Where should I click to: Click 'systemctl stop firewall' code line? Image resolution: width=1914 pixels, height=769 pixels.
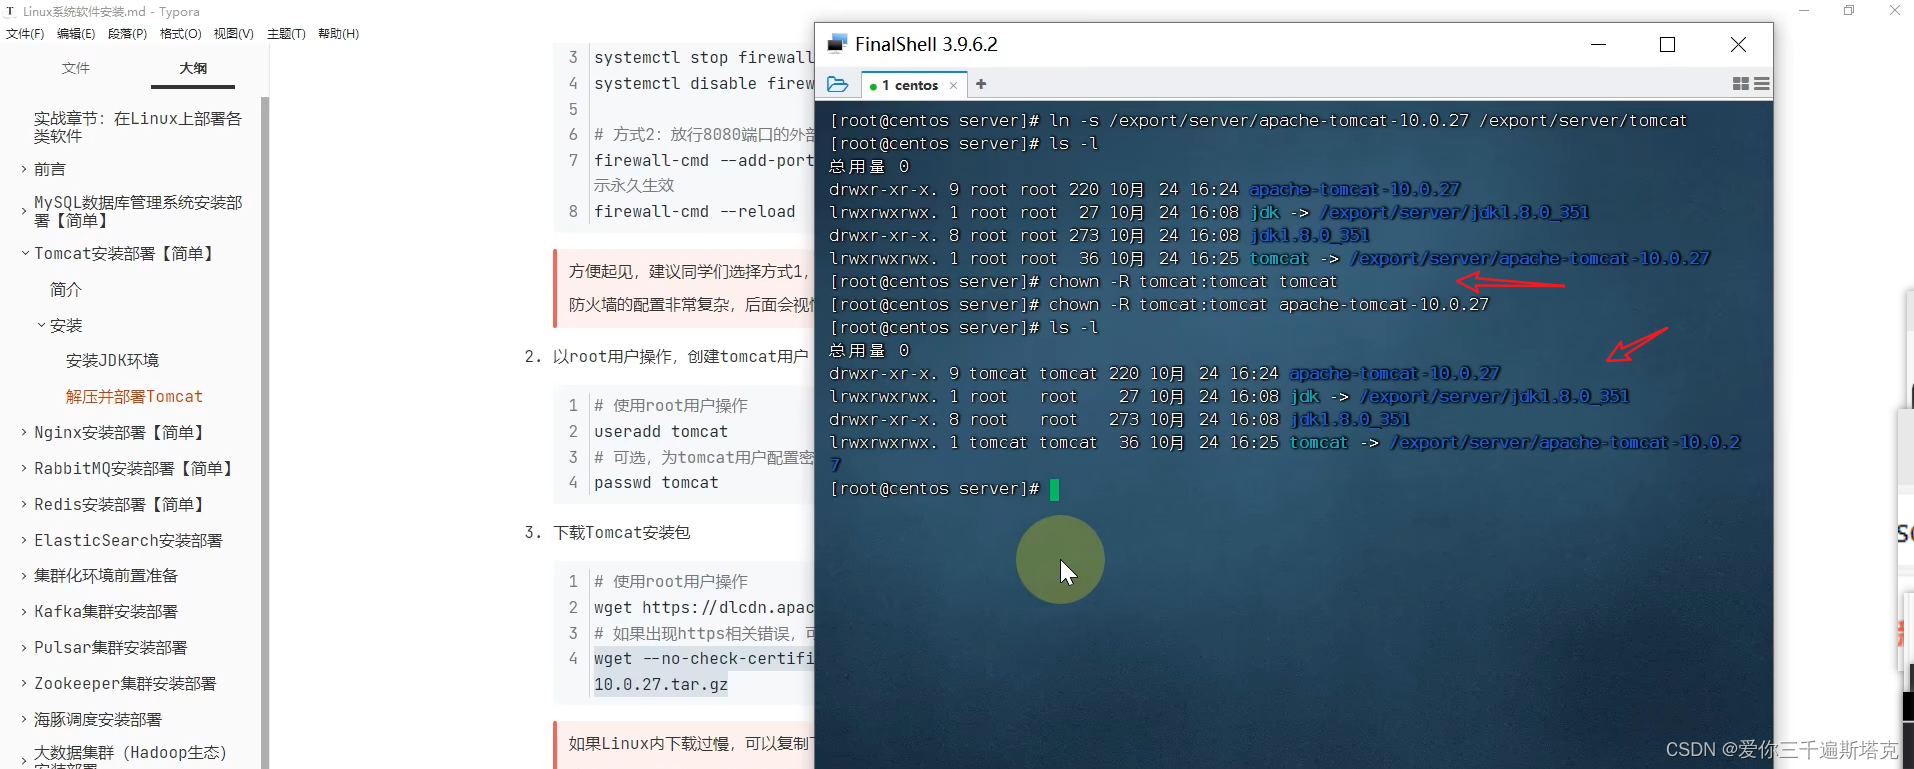click(704, 58)
